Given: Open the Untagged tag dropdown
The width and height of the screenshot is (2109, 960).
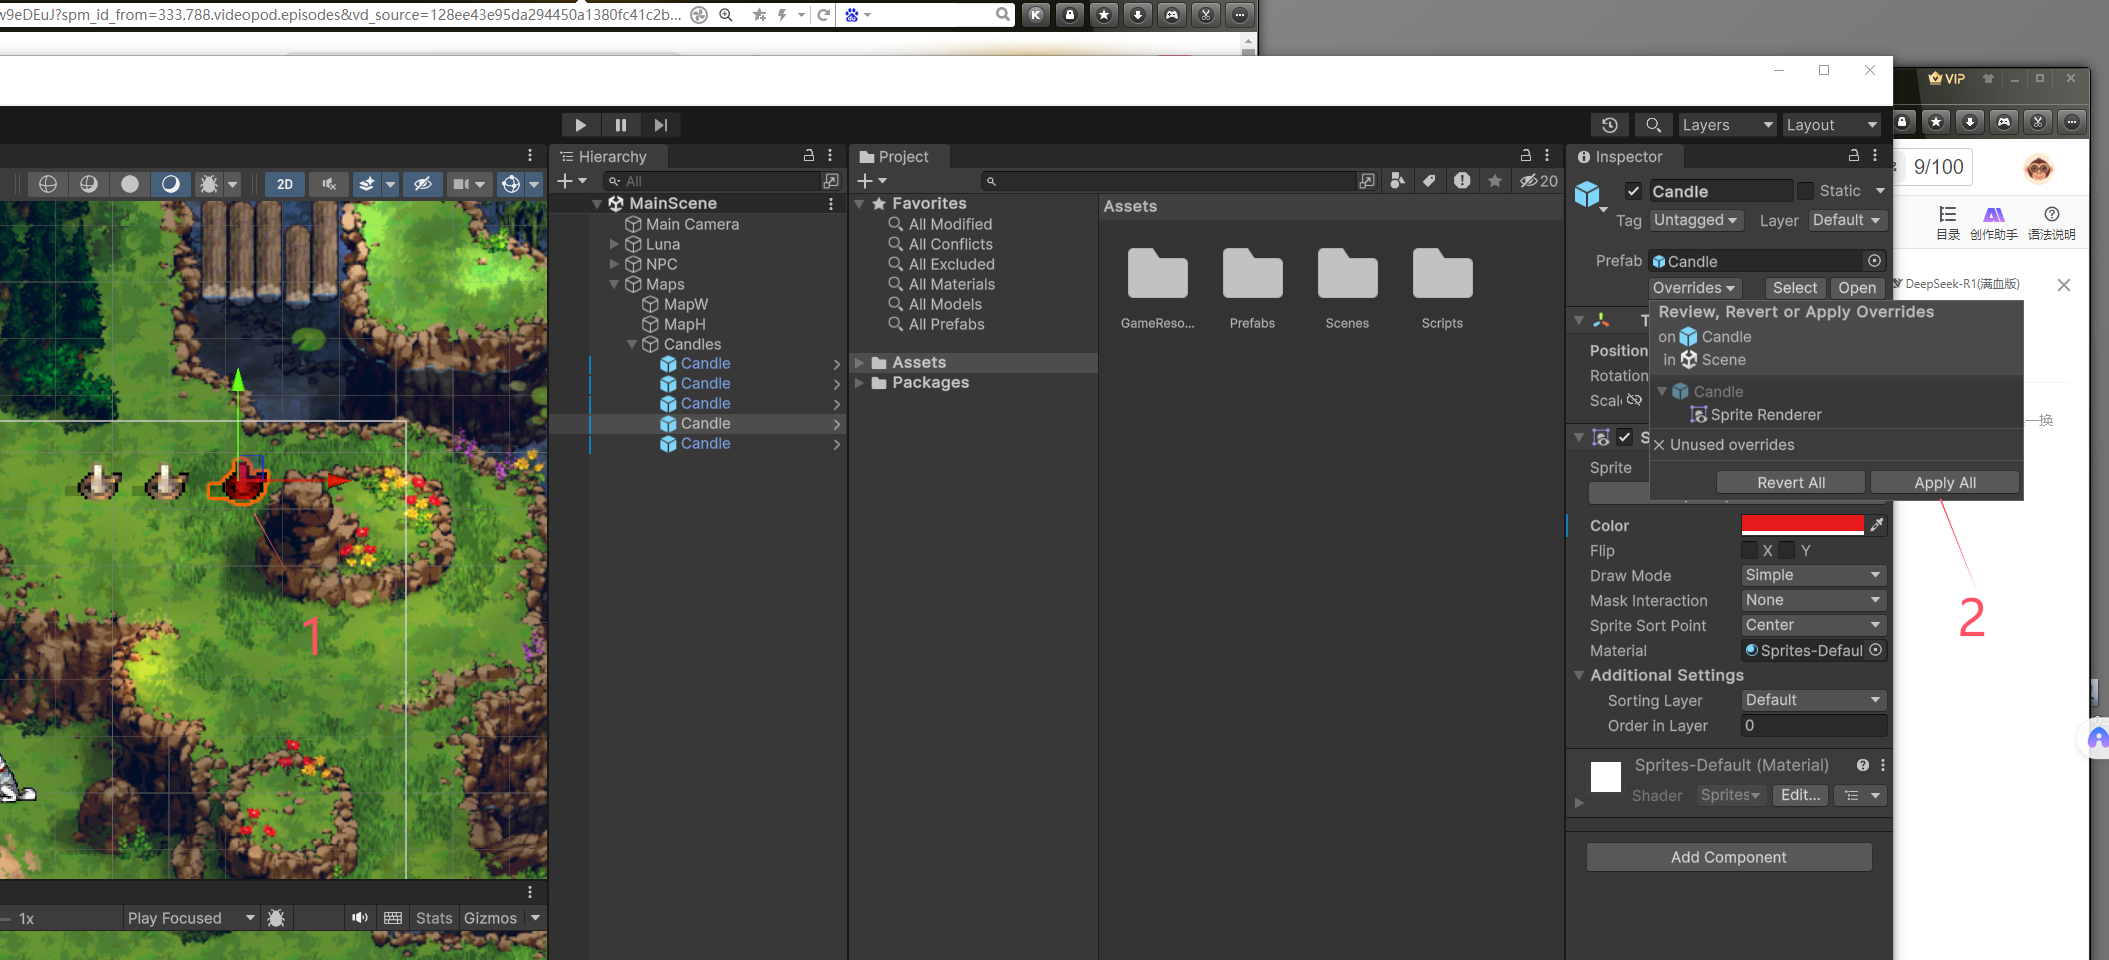Looking at the screenshot, I should 1696,220.
